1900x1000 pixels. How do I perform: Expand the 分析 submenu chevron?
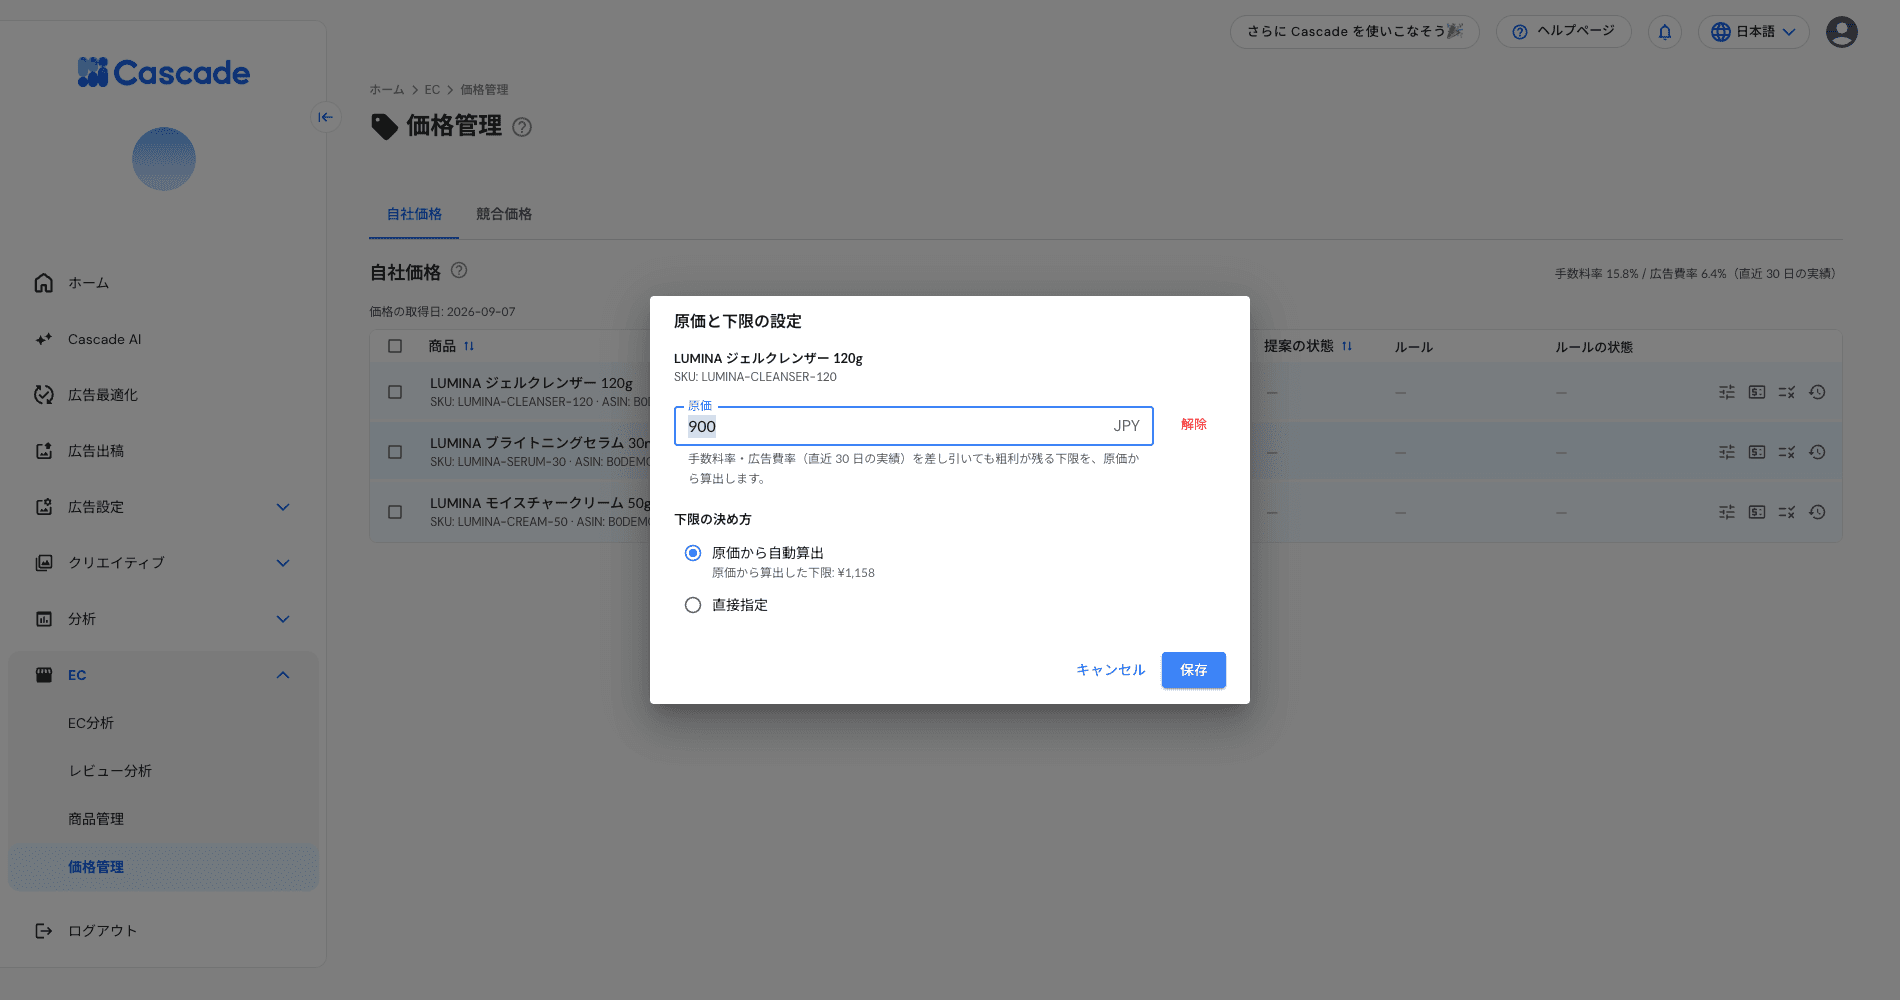pyautogui.click(x=283, y=619)
